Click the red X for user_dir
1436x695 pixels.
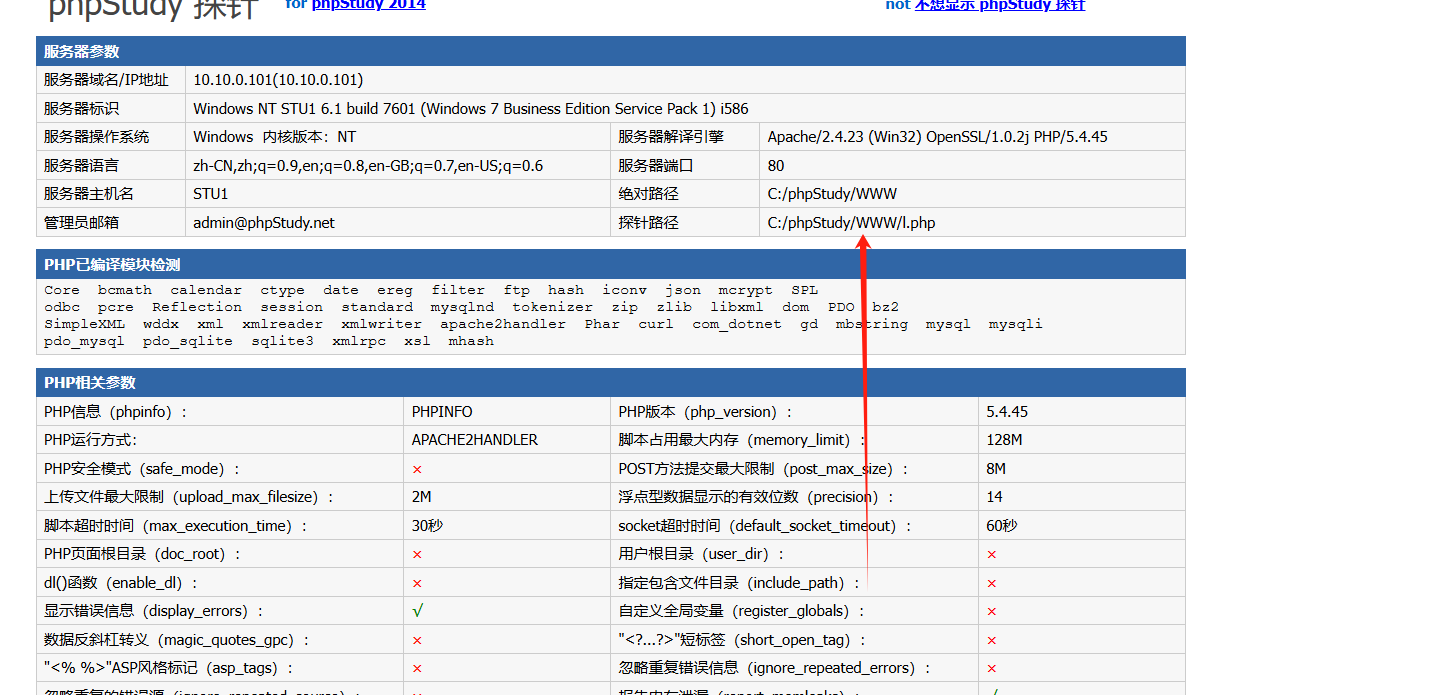point(991,554)
